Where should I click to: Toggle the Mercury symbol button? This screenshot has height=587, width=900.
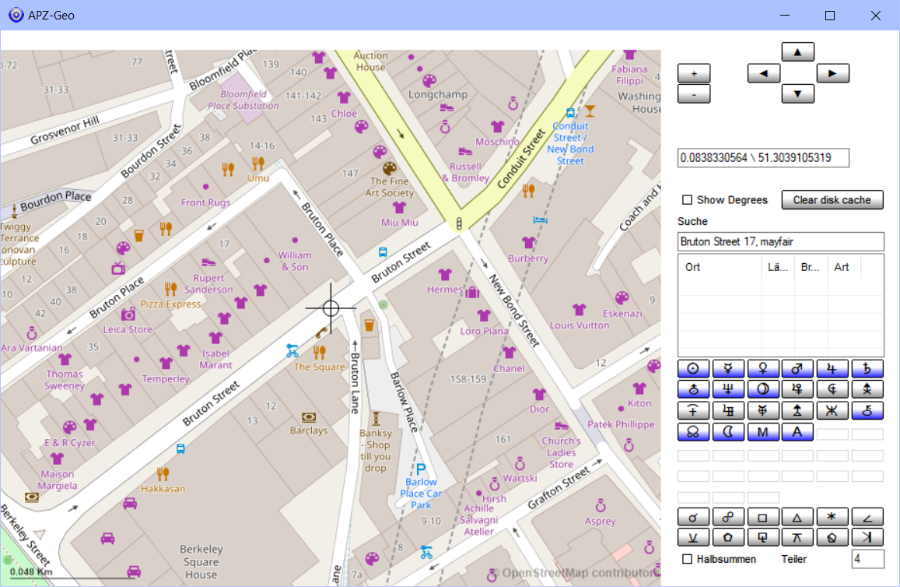[x=728, y=369]
